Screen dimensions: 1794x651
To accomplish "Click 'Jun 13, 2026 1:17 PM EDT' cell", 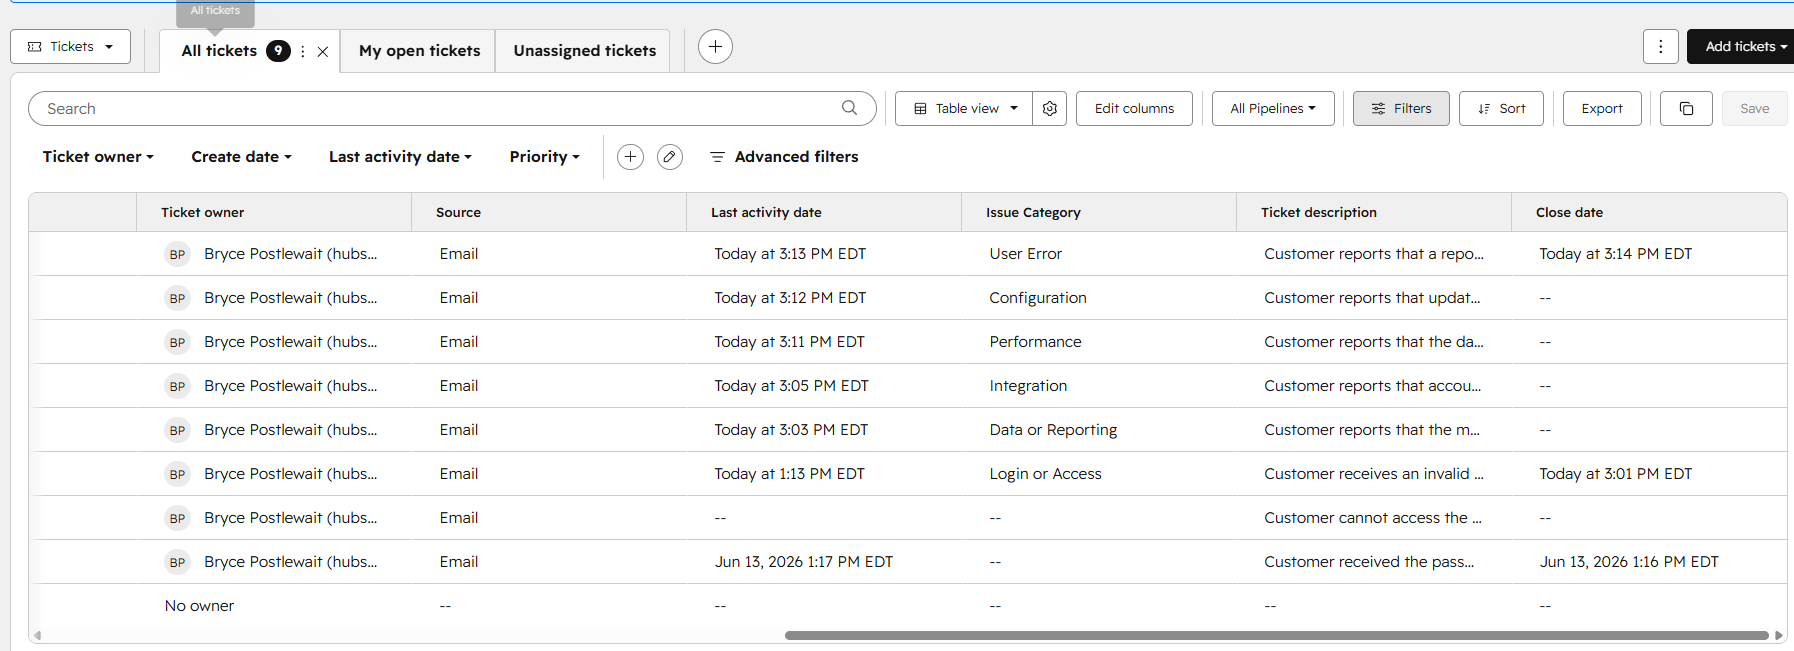I will coord(803,562).
